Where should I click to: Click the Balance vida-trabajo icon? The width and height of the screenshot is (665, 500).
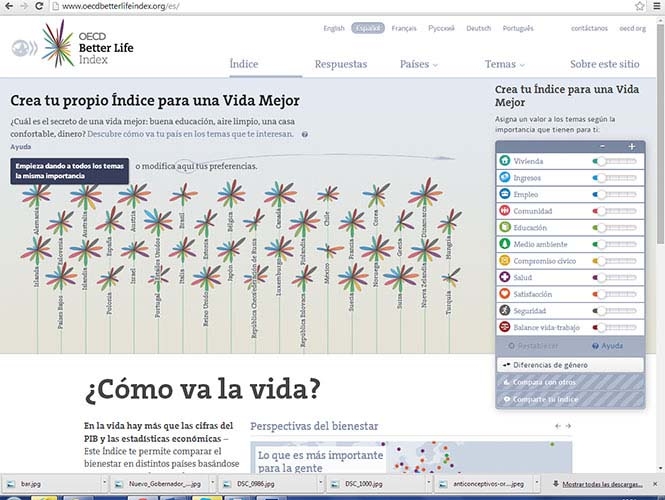[504, 327]
